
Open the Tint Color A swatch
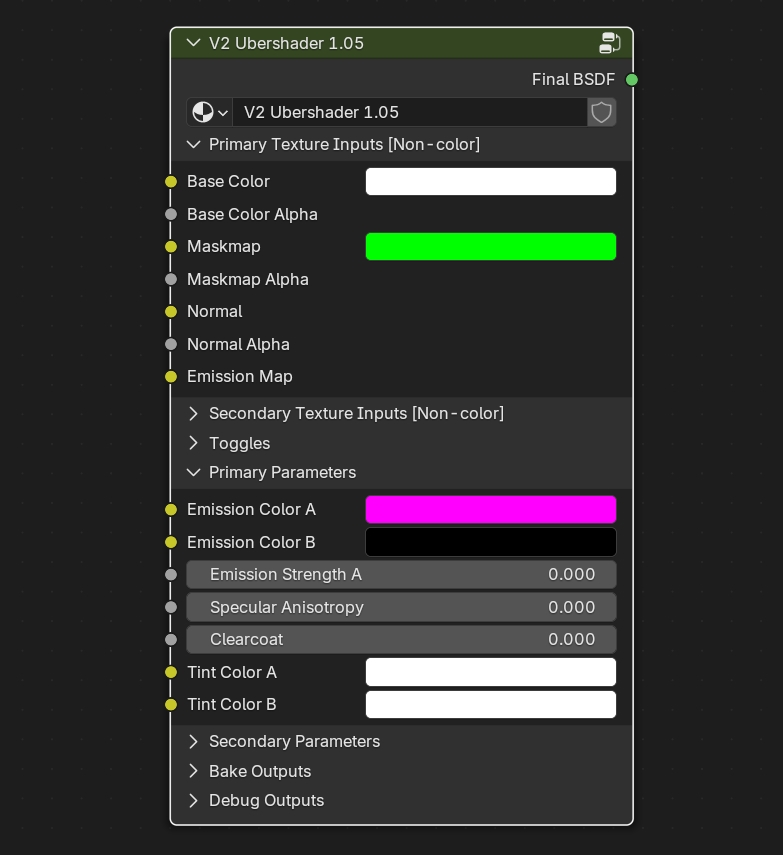tap(491, 672)
